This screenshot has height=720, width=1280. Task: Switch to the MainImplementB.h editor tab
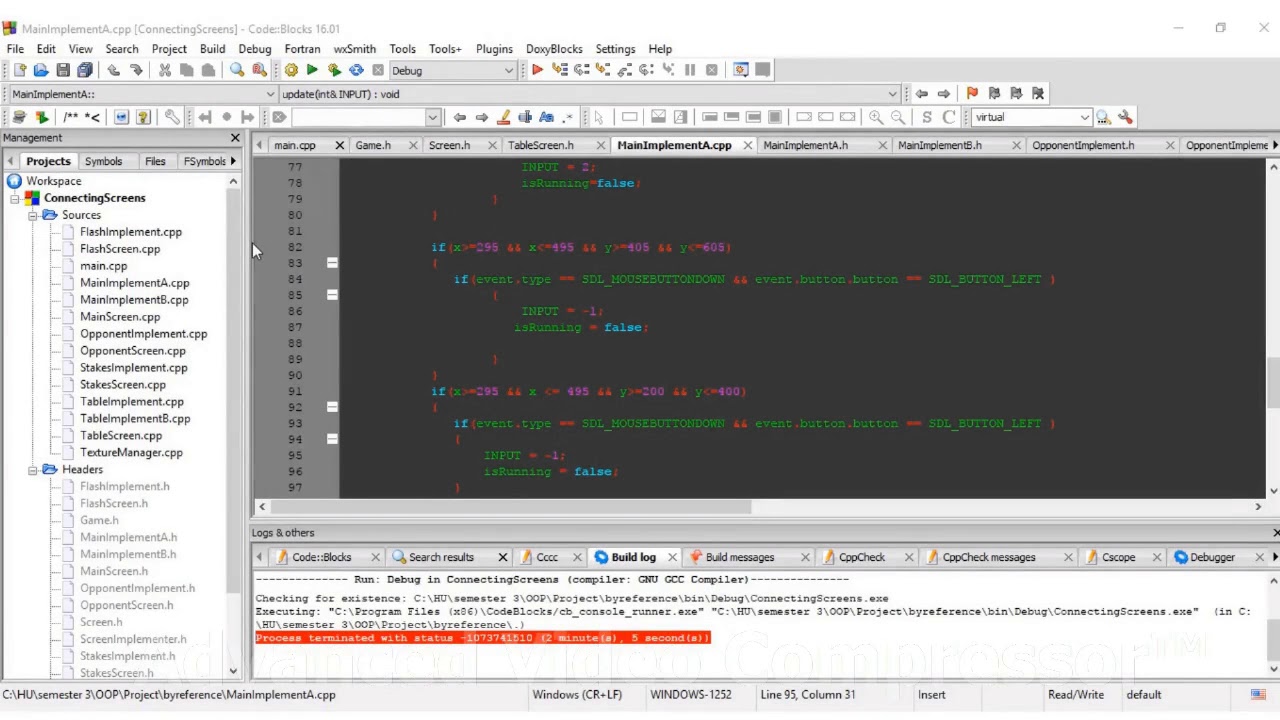point(939,145)
